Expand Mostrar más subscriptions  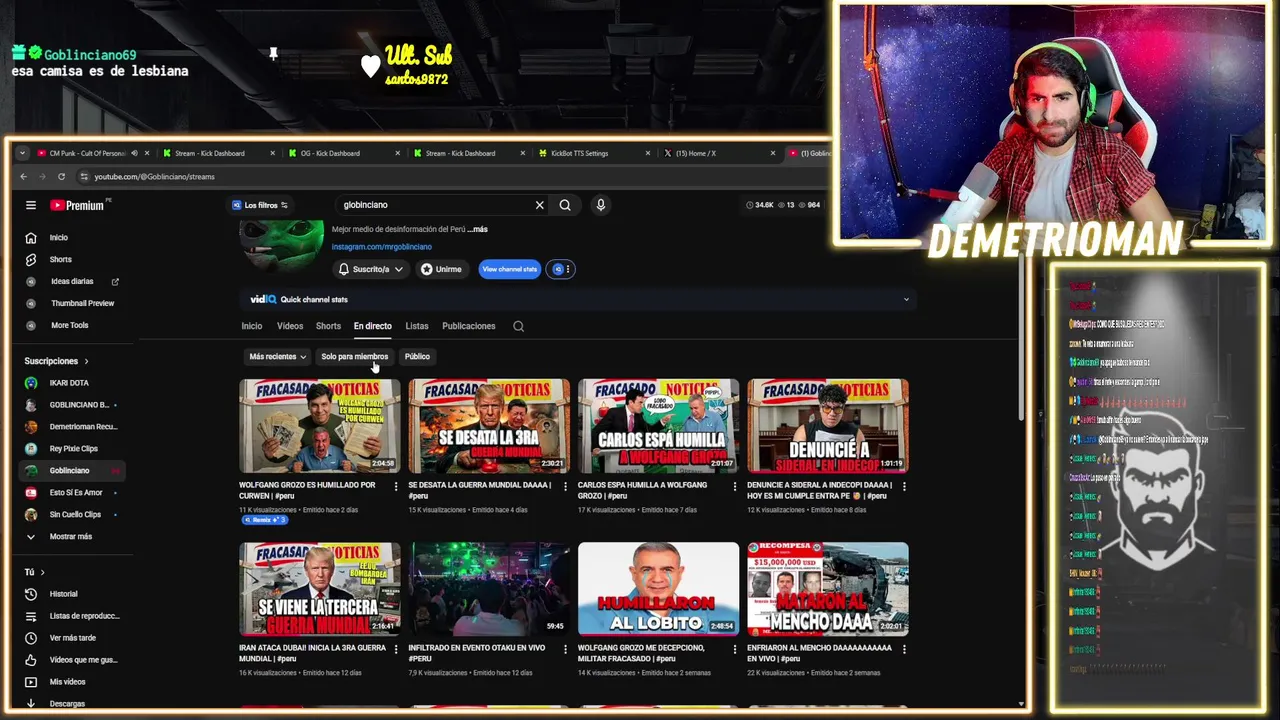[70, 537]
